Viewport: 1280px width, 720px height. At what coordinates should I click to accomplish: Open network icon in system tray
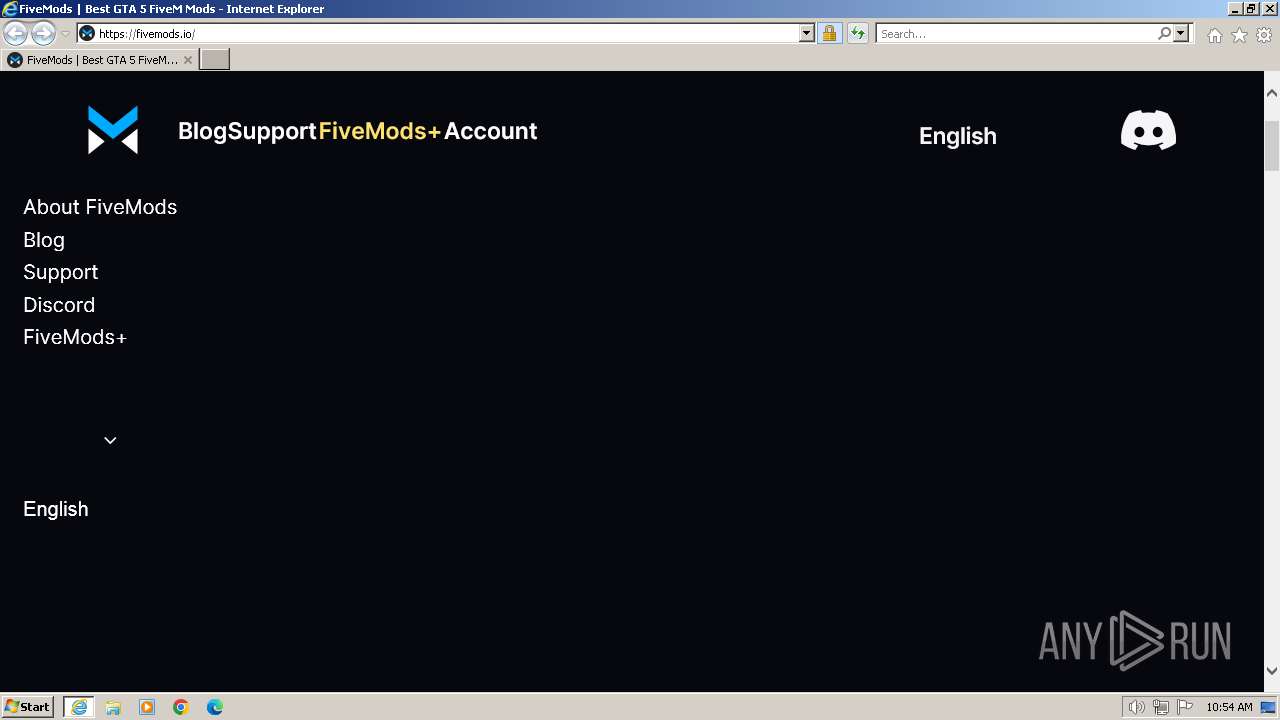(1161, 707)
